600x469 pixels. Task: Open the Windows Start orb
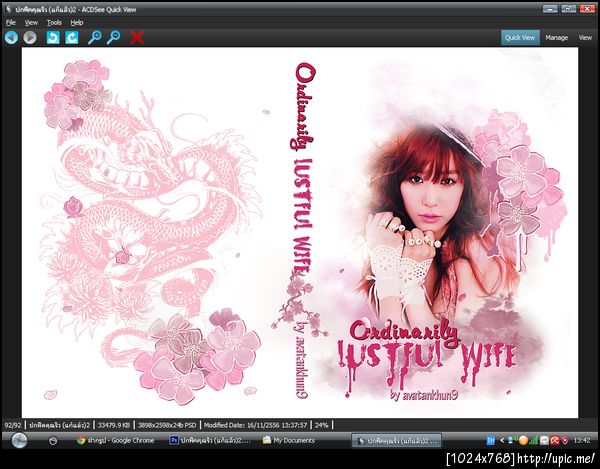[19, 440]
